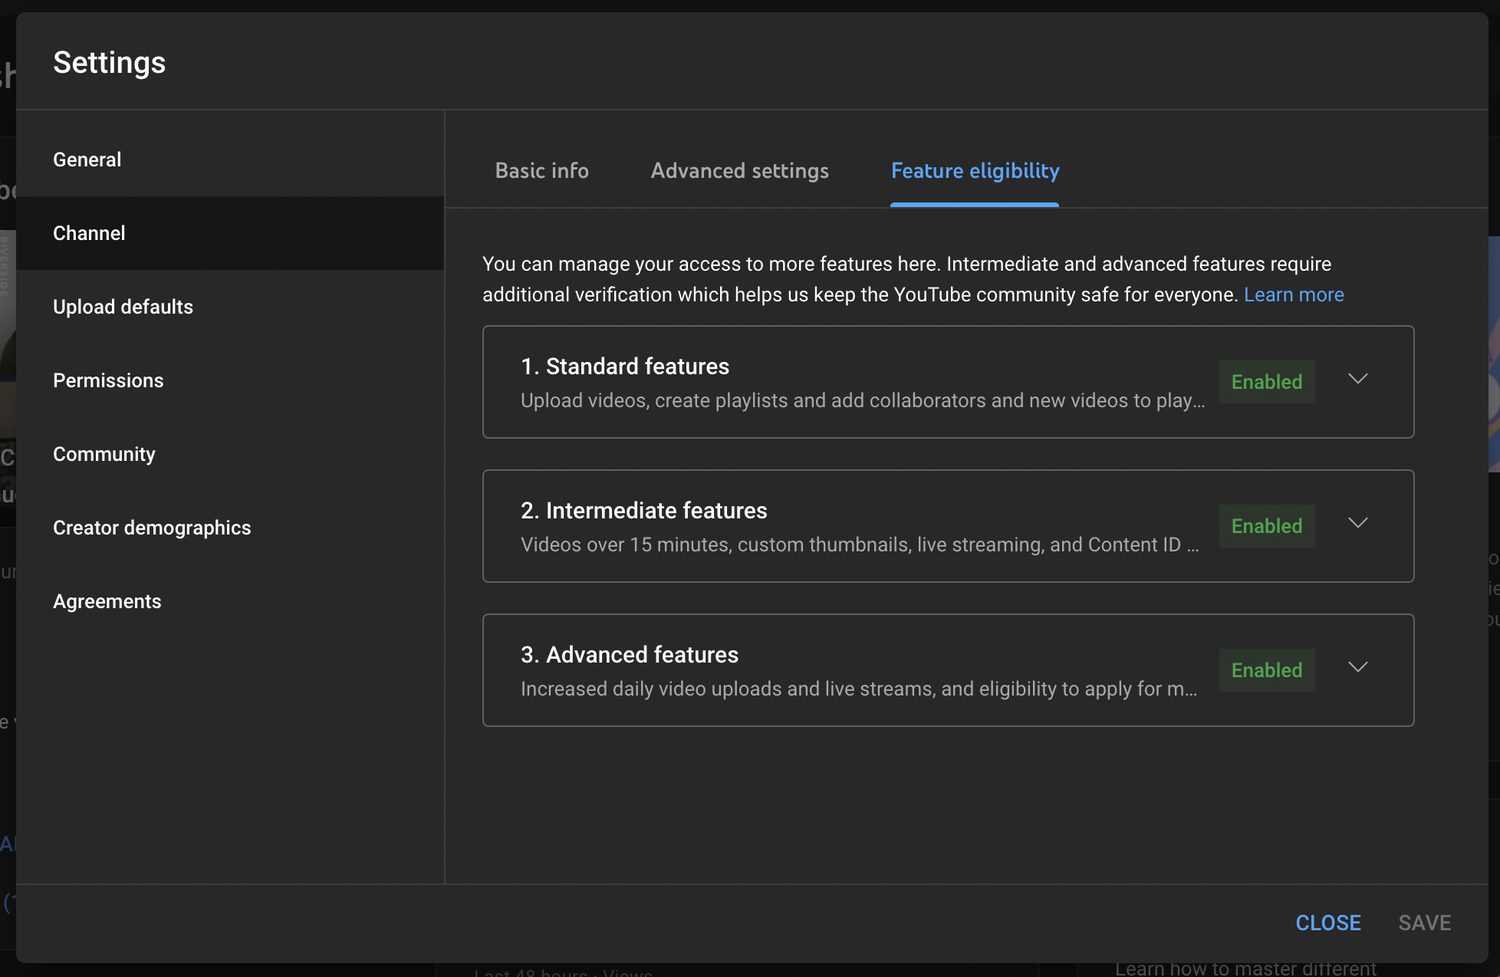This screenshot has width=1500, height=977.
Task: Click the SAVE button
Action: pos(1424,922)
